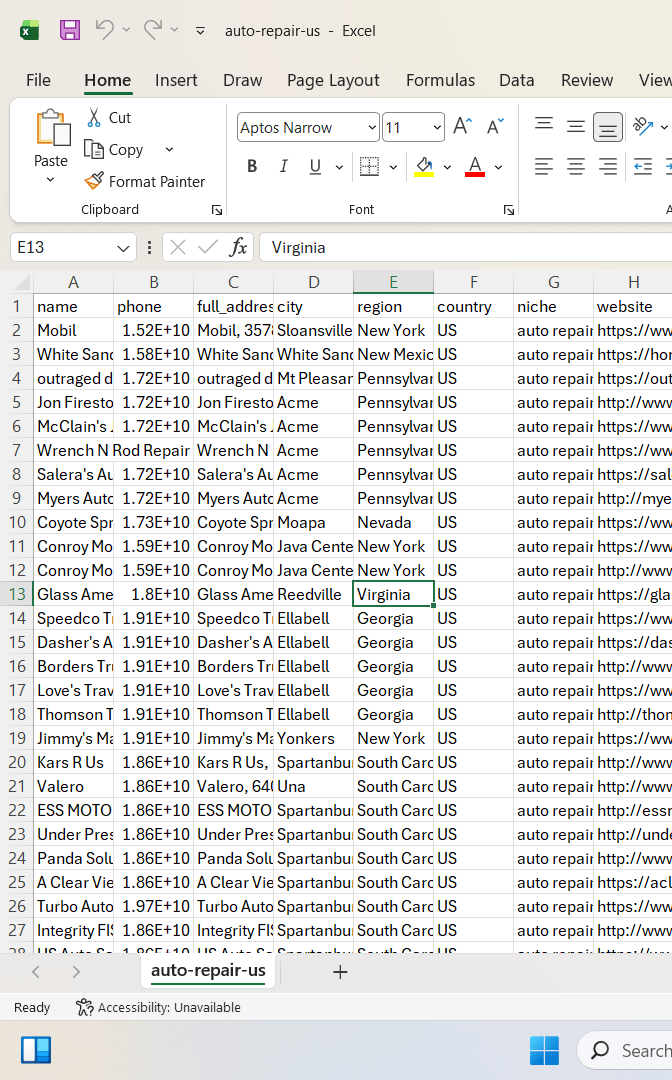This screenshot has height=1080, width=672.
Task: Switch to the Data tab
Action: click(516, 81)
